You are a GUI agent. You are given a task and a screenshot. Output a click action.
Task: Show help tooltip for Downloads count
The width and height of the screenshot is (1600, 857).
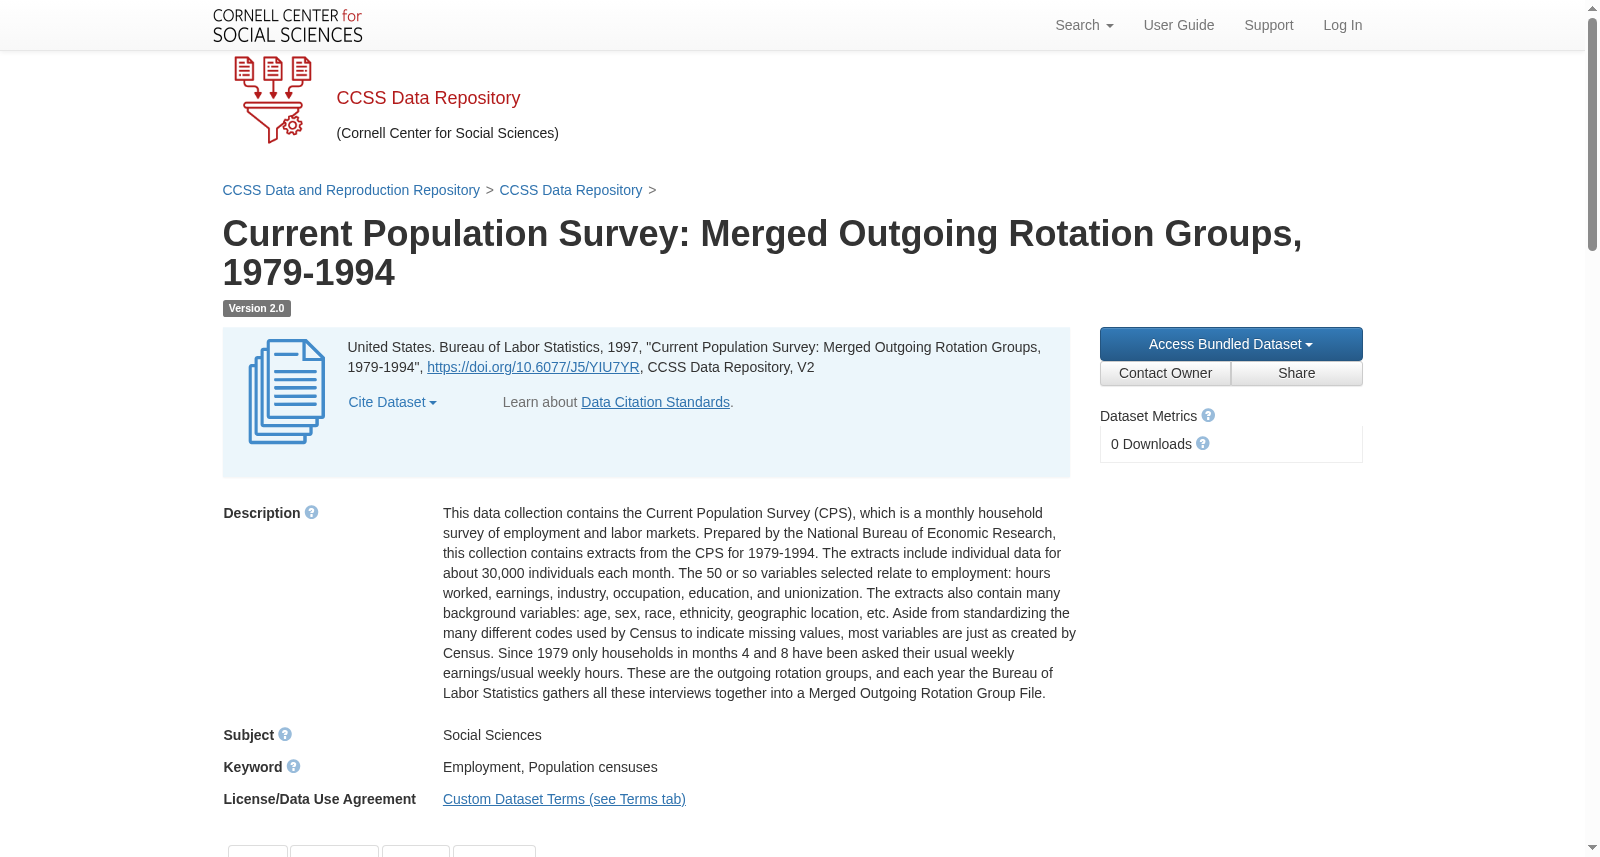click(x=1203, y=443)
